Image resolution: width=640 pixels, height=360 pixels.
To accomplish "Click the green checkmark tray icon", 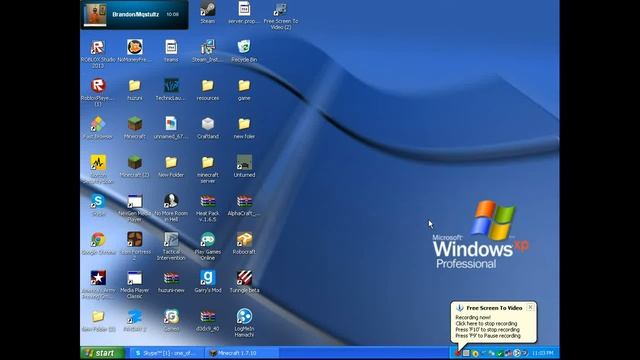I will (x=499, y=353).
